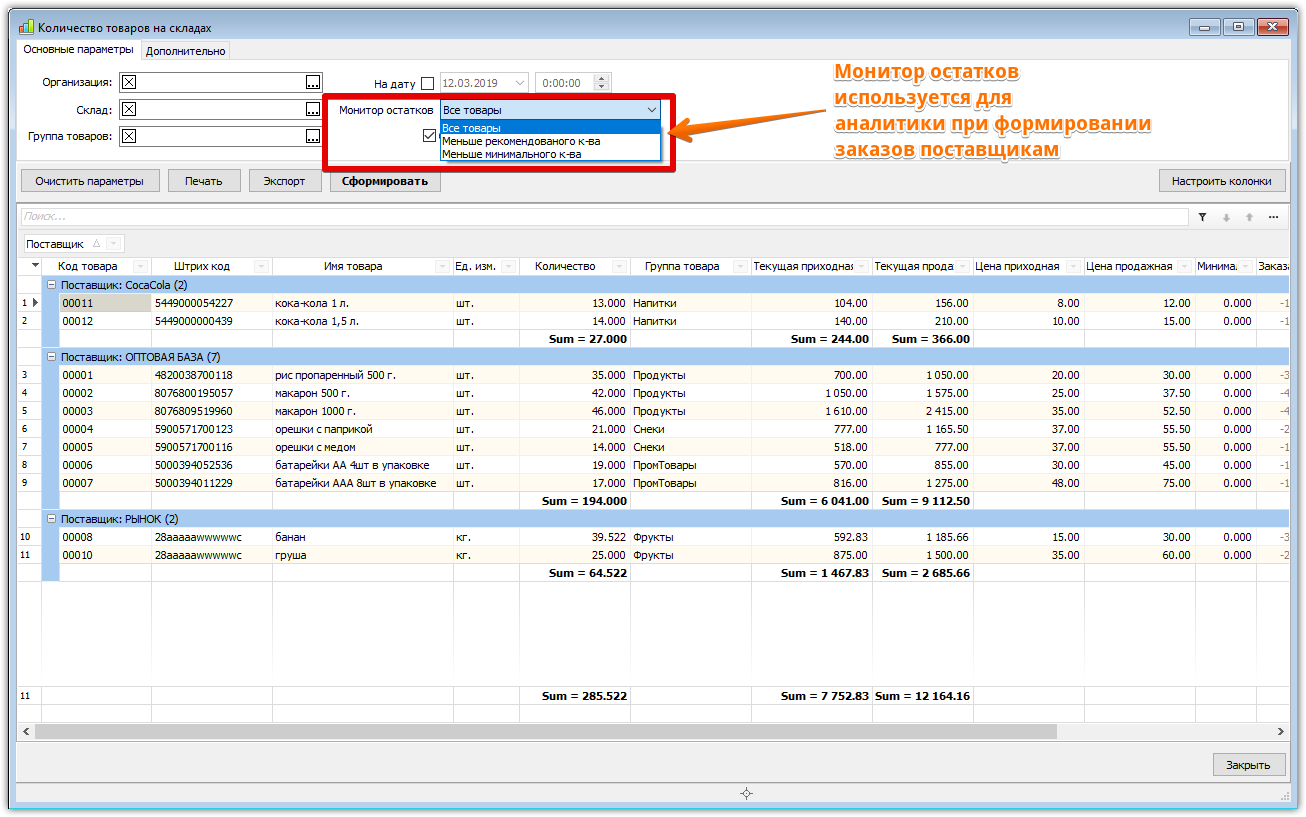
Task: Switch to the Дополнительно tab
Action: (x=186, y=51)
